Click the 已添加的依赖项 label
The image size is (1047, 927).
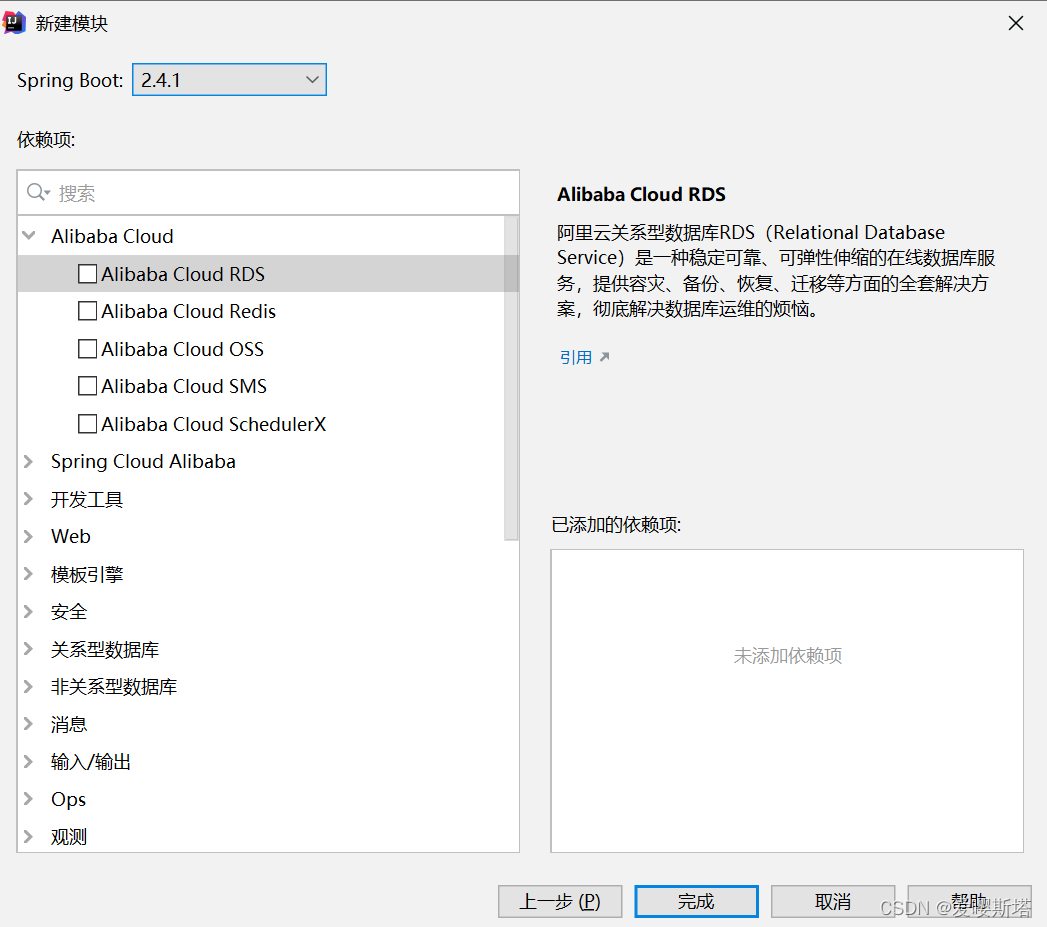click(616, 524)
